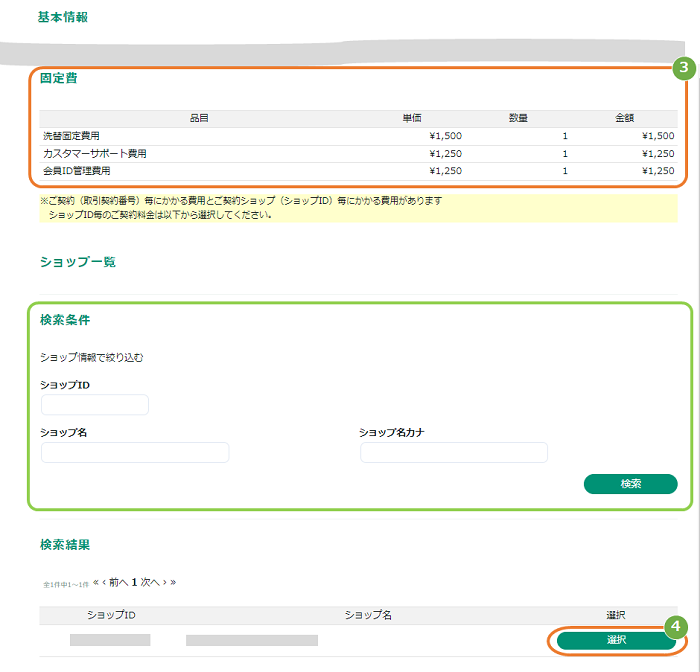Click the 検索結果 heading
700x672 pixels.
click(65, 545)
